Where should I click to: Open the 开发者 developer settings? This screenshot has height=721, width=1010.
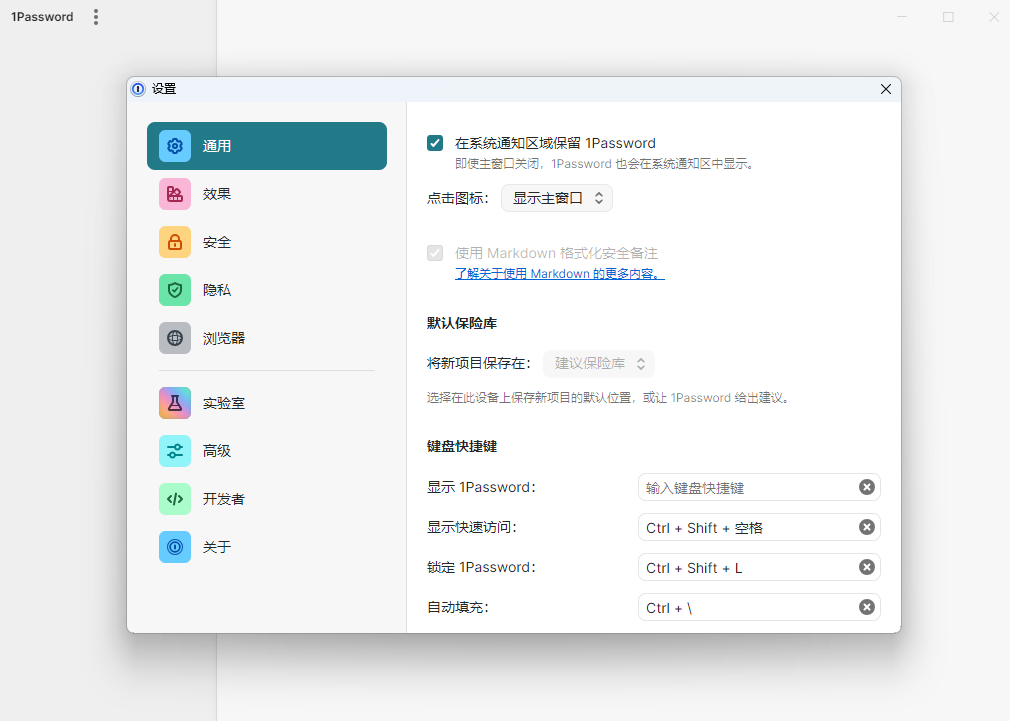pyautogui.click(x=266, y=499)
